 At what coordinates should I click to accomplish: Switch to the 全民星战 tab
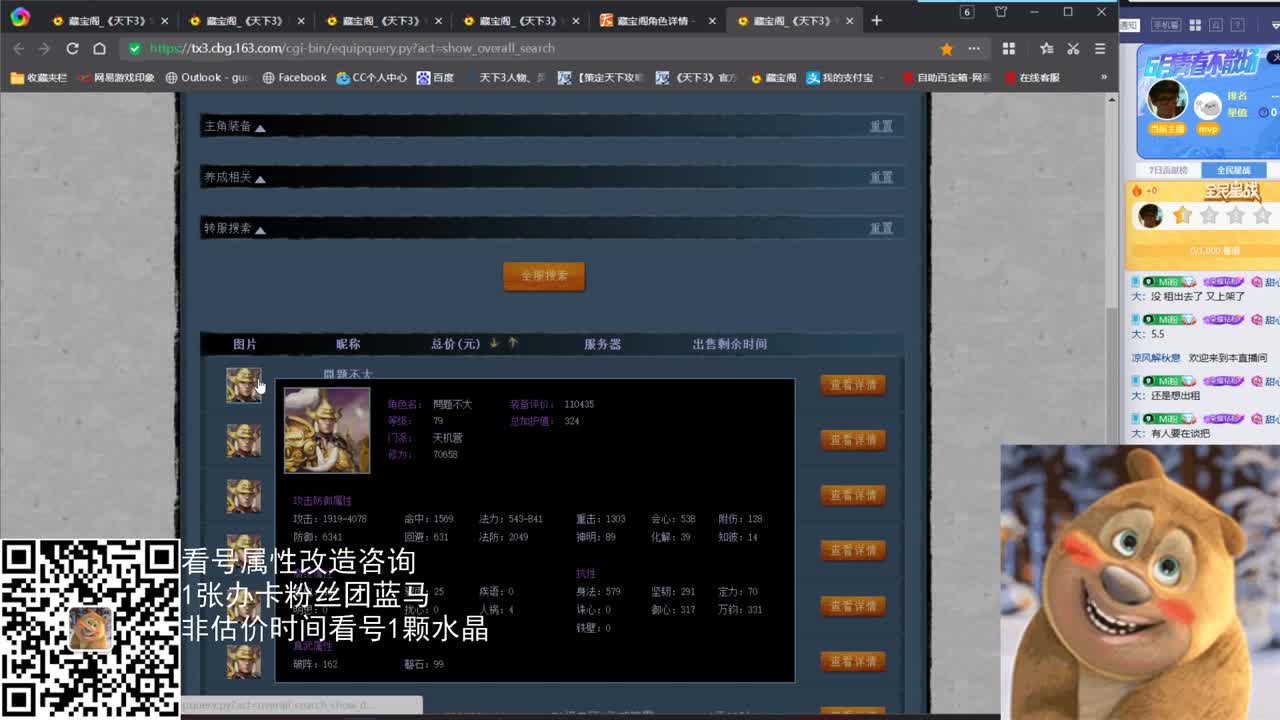[x=1234, y=170]
